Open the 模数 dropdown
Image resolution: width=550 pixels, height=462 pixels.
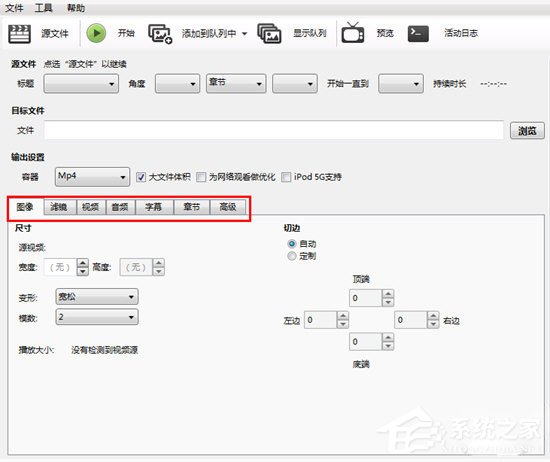point(97,317)
